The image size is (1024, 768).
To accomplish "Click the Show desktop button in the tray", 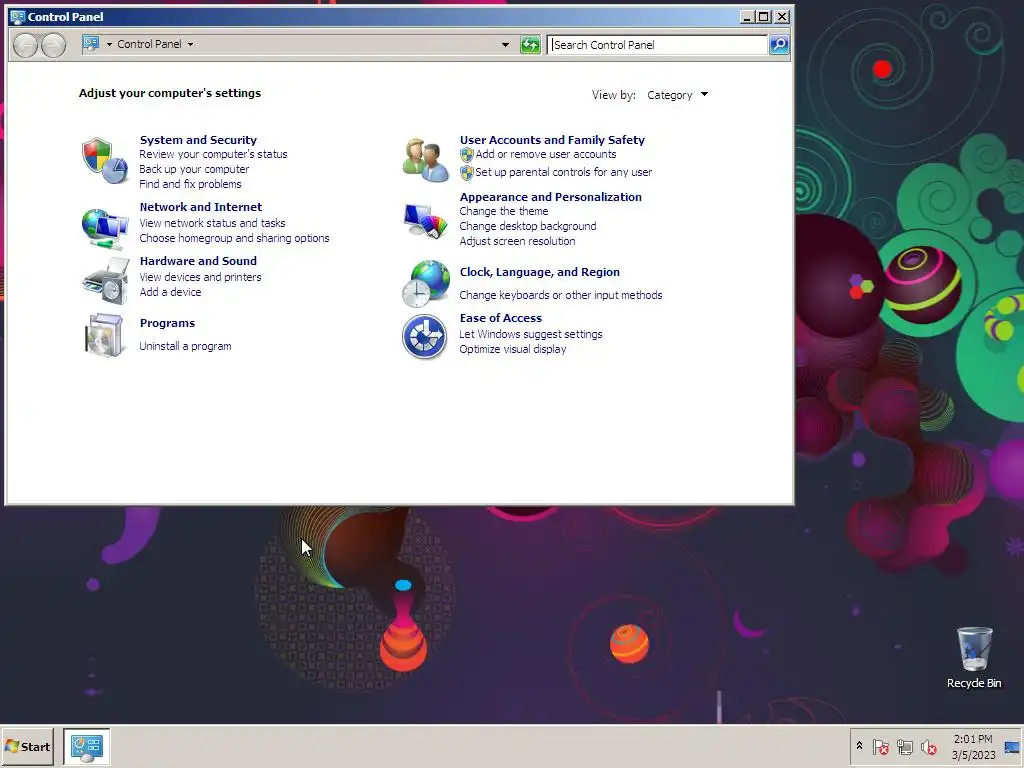I will coord(1013,747).
